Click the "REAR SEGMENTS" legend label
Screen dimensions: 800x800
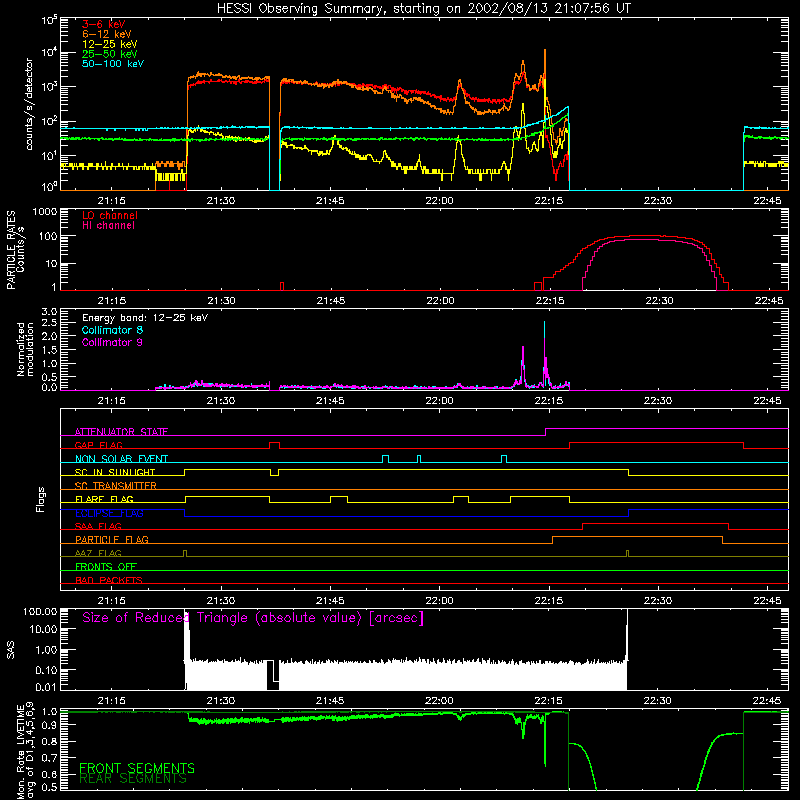[x=133, y=779]
